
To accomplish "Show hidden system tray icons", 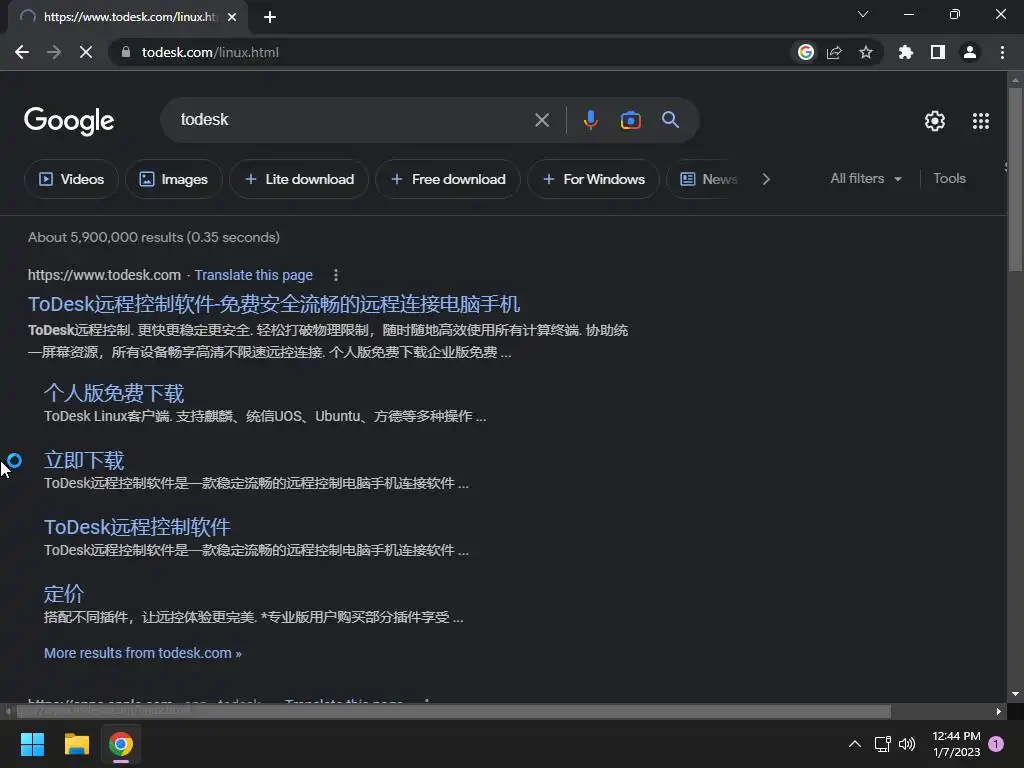I will pos(854,744).
